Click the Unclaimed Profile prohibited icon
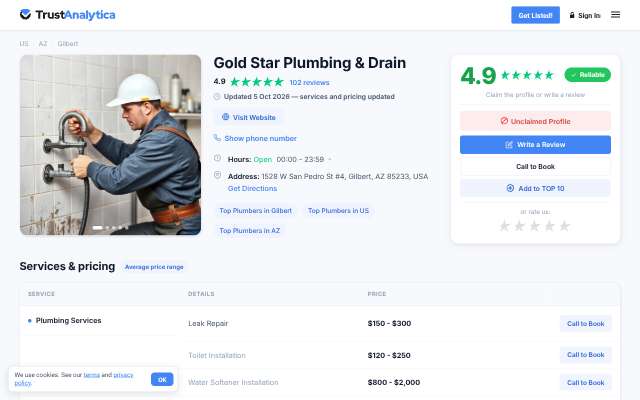 tap(504, 121)
